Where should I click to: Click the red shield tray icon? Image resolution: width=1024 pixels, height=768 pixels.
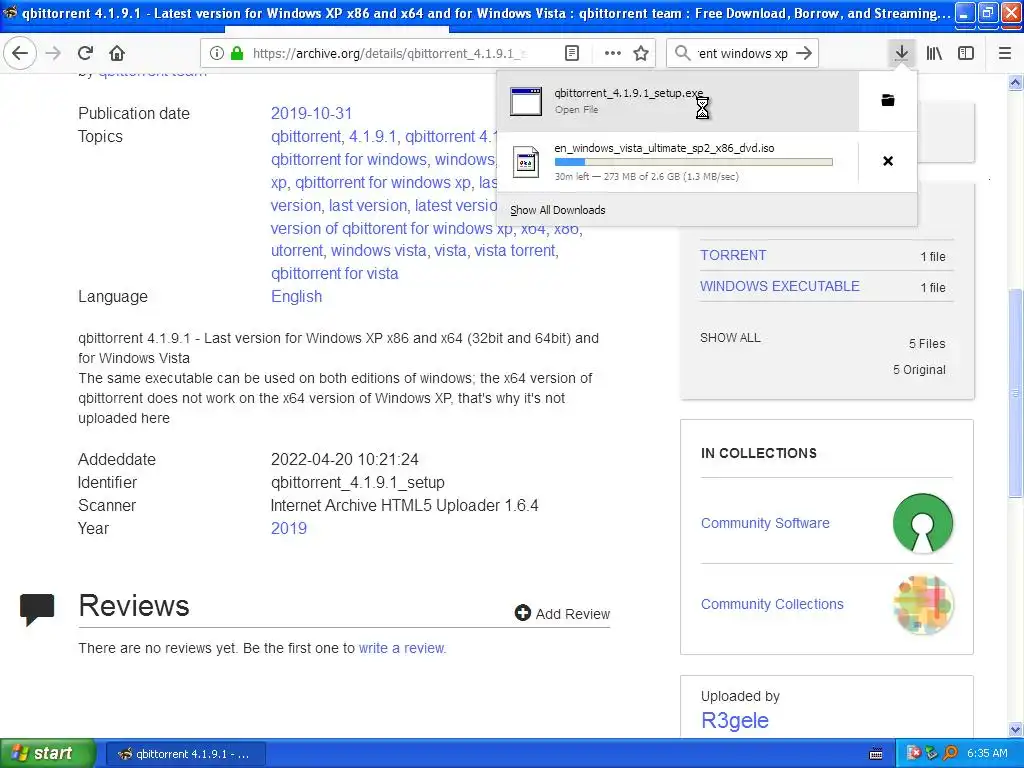[914, 754]
